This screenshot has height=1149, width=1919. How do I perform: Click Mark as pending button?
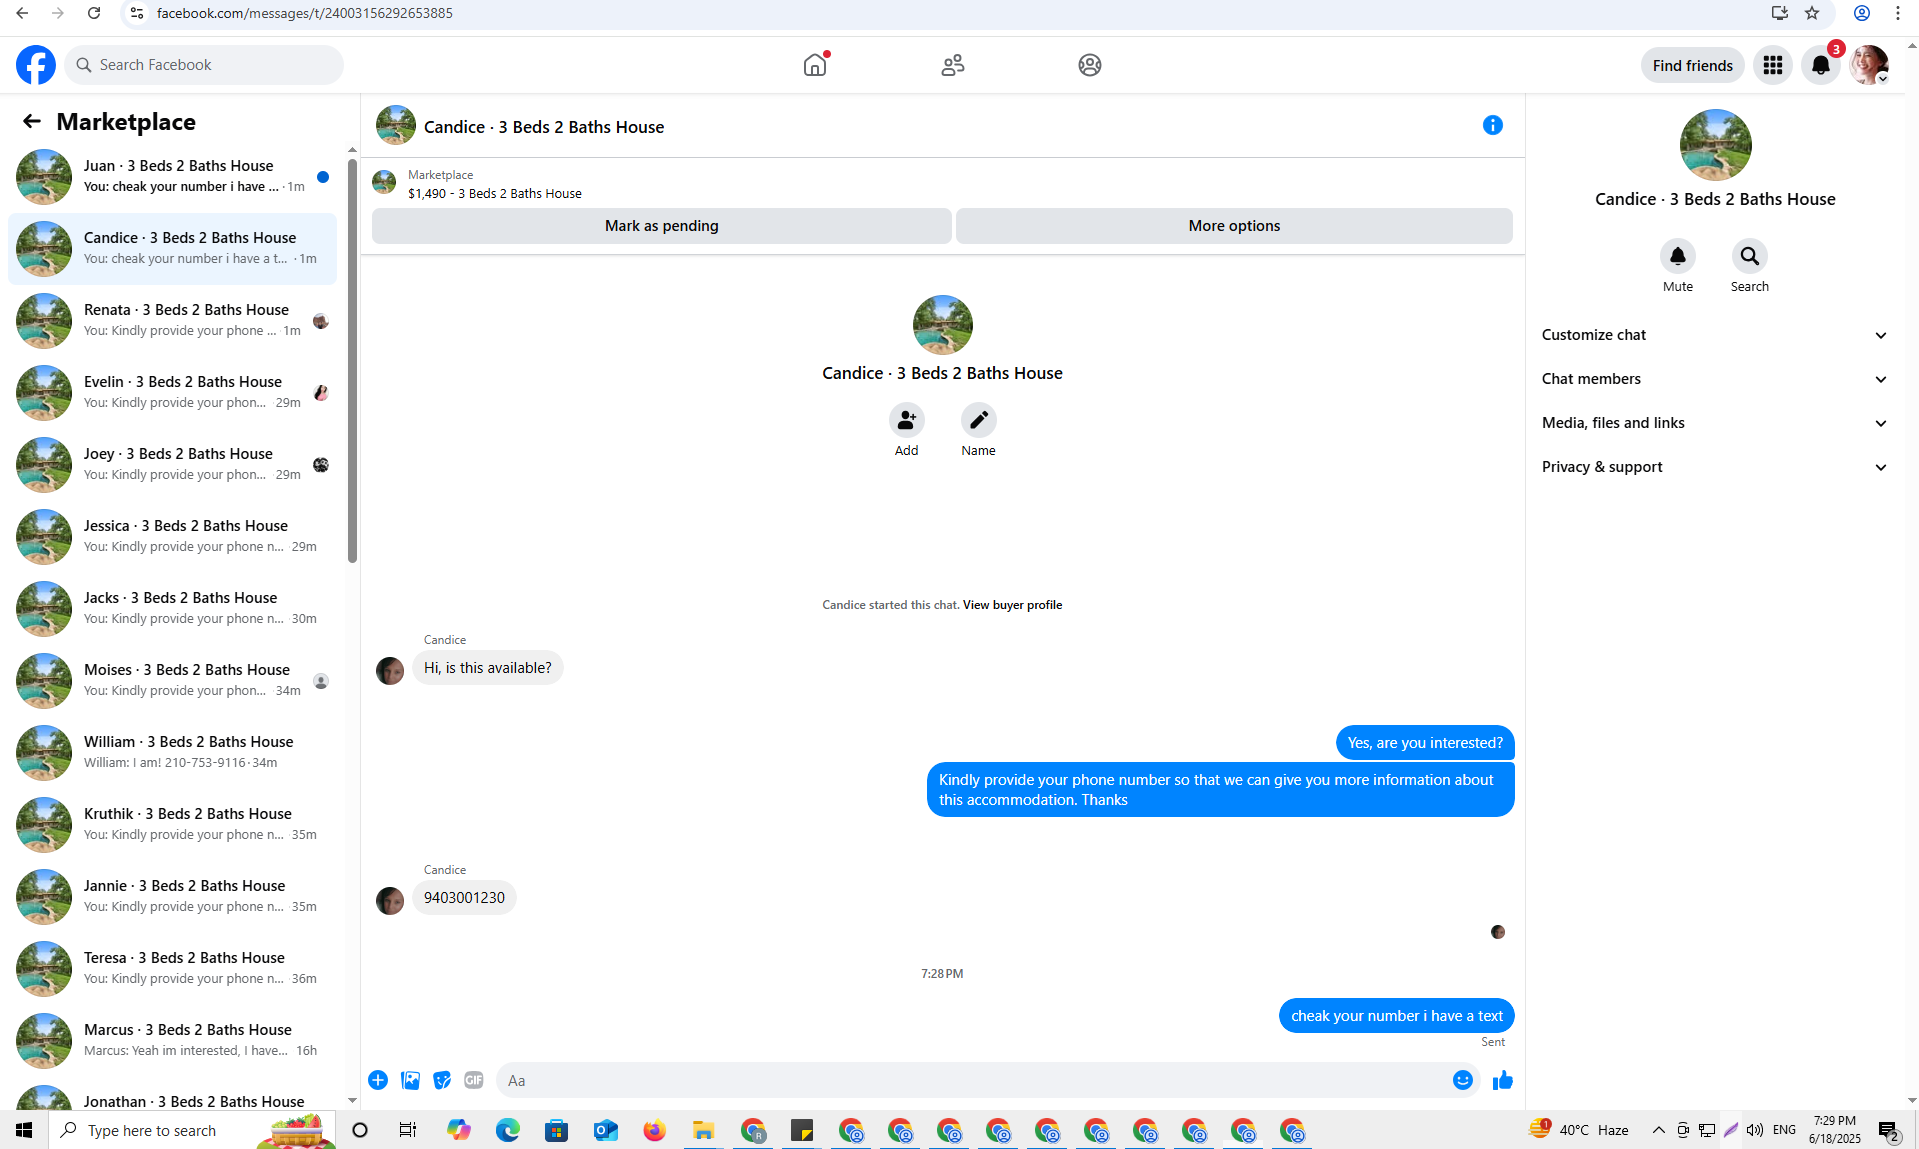tap(662, 226)
